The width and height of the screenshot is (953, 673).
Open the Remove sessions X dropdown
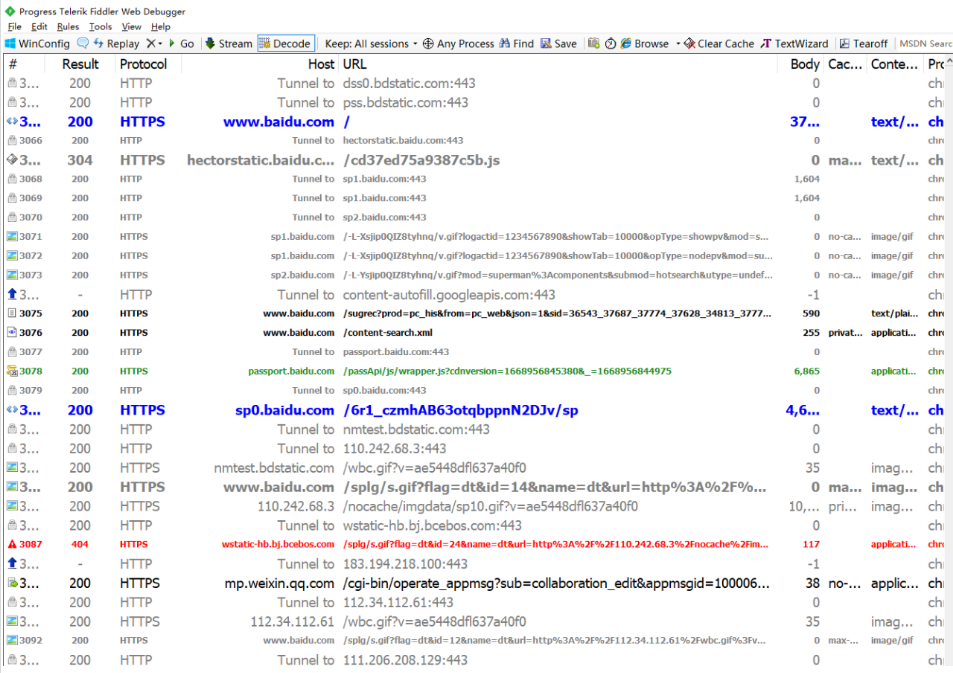tap(154, 44)
